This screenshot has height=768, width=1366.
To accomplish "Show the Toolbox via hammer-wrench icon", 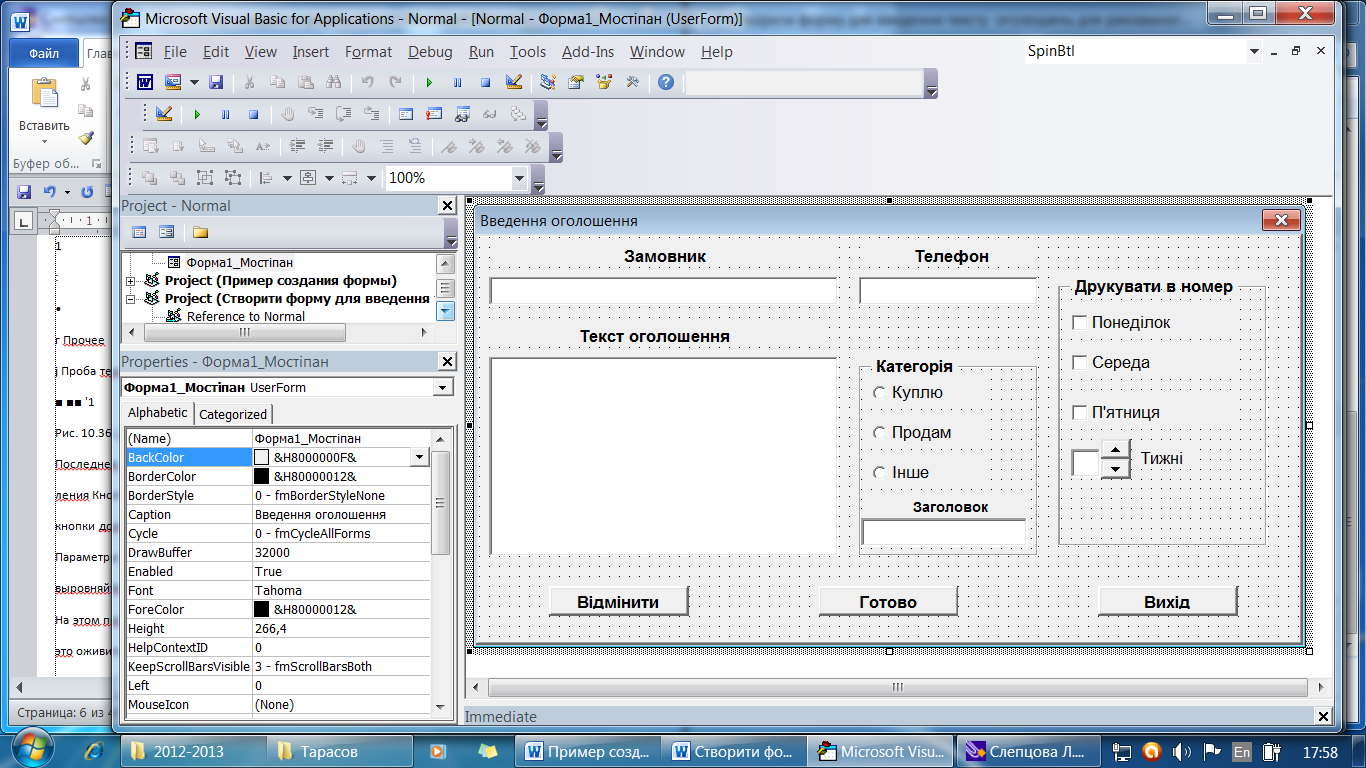I will [x=632, y=82].
